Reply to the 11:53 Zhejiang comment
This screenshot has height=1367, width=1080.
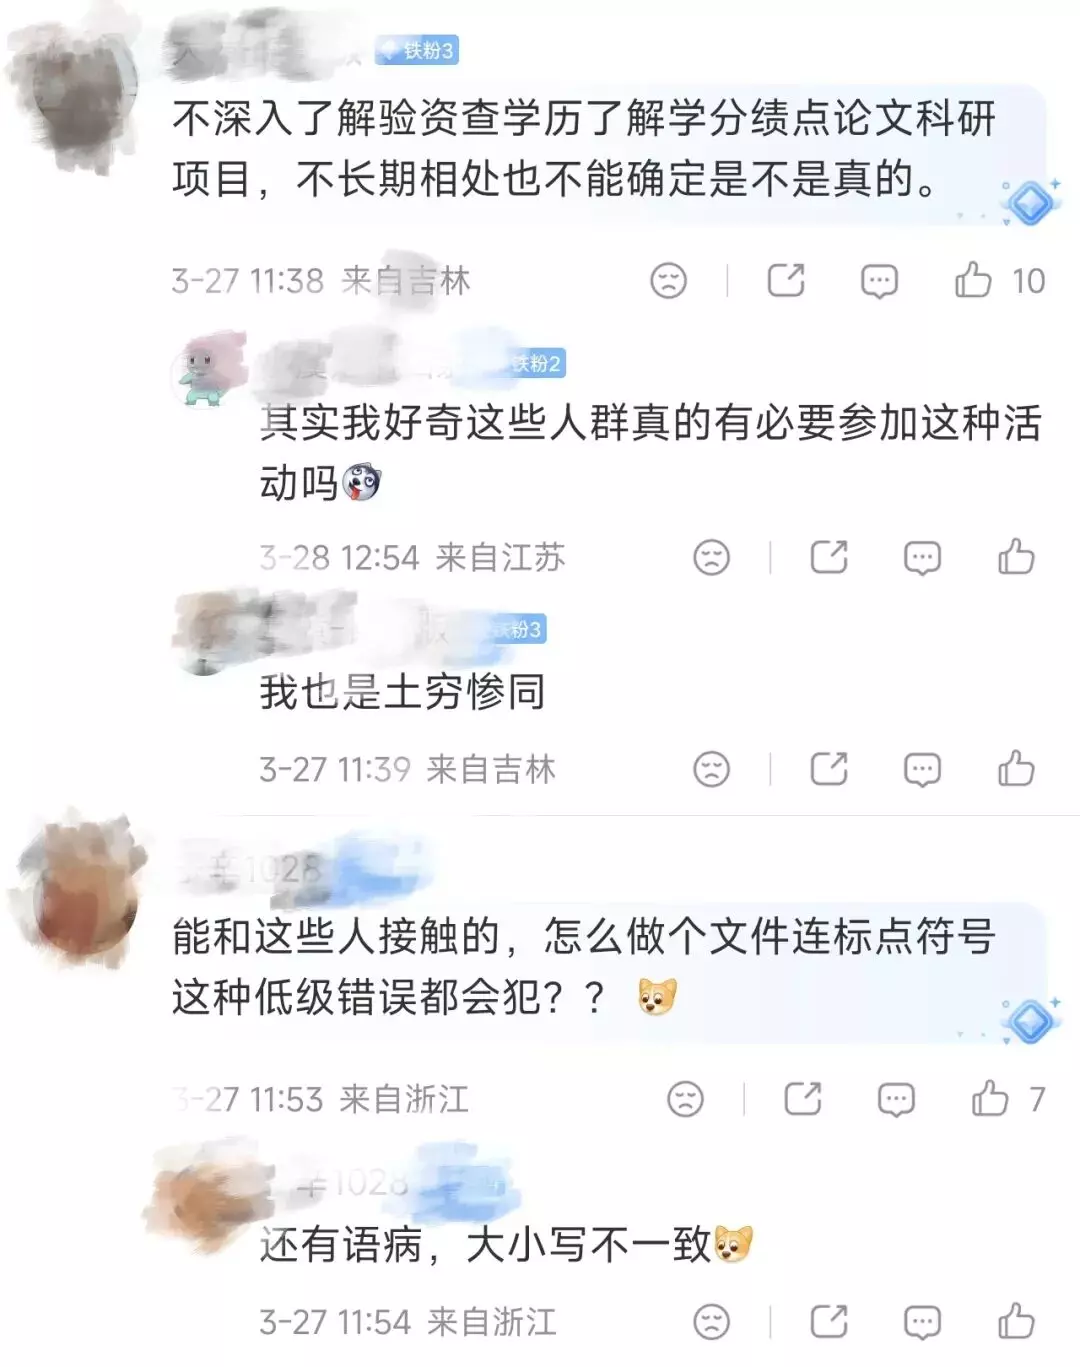(896, 1100)
